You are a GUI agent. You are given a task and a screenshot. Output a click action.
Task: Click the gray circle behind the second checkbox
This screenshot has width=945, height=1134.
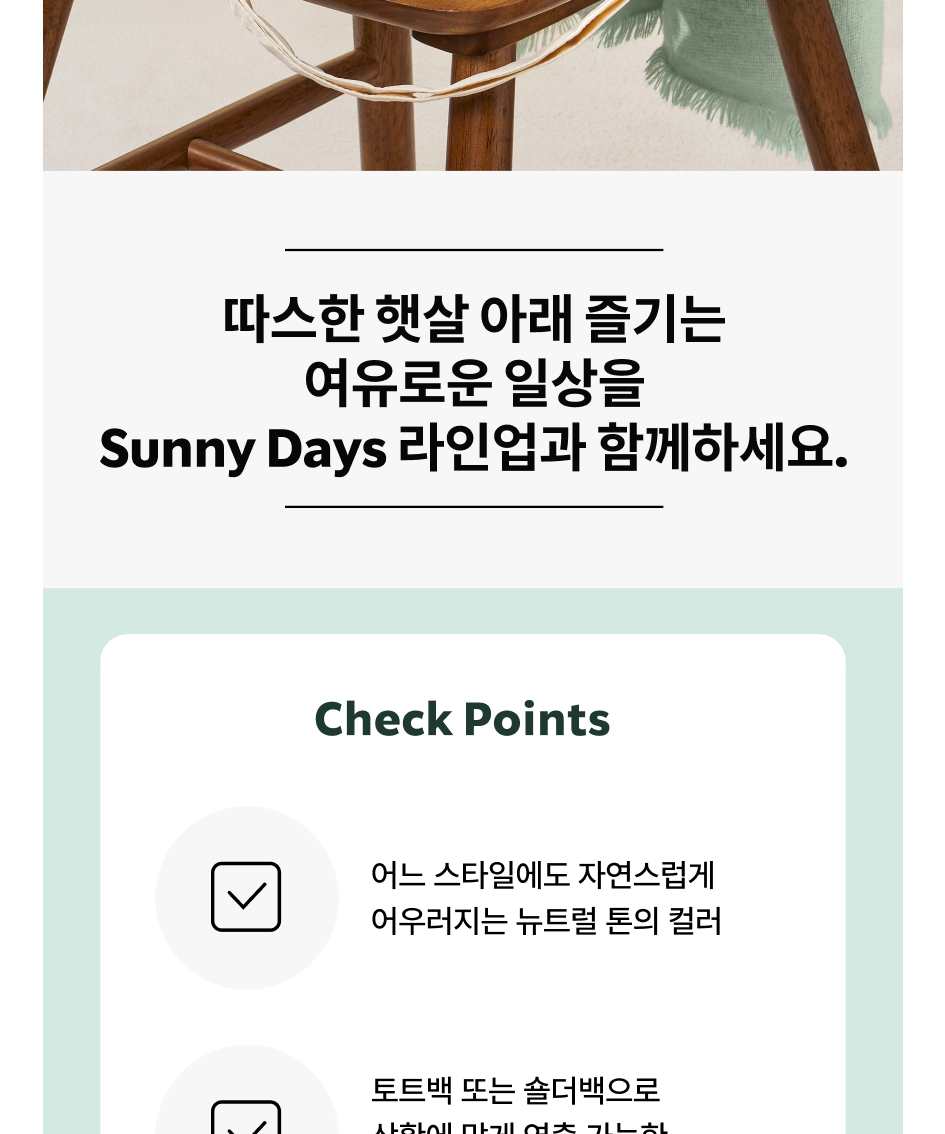247,1089
